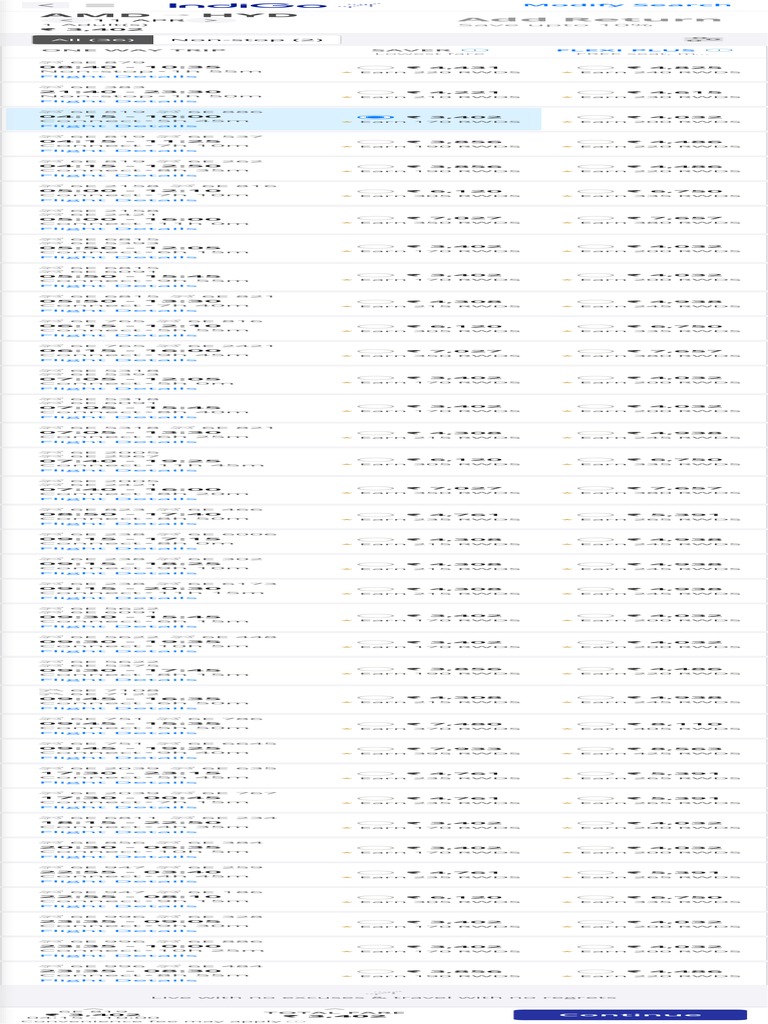Switch to the Non-stop (2) tab

247,40
